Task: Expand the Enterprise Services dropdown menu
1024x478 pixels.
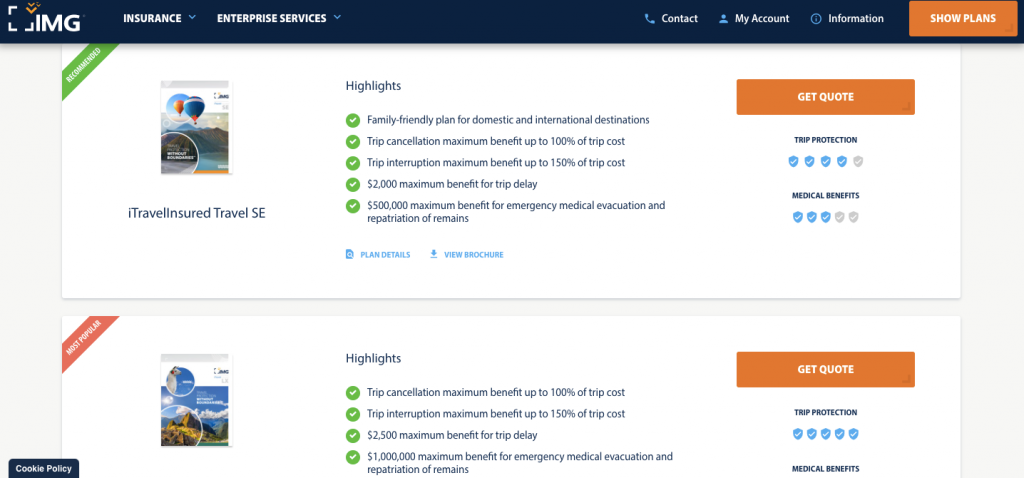Action: click(x=279, y=18)
